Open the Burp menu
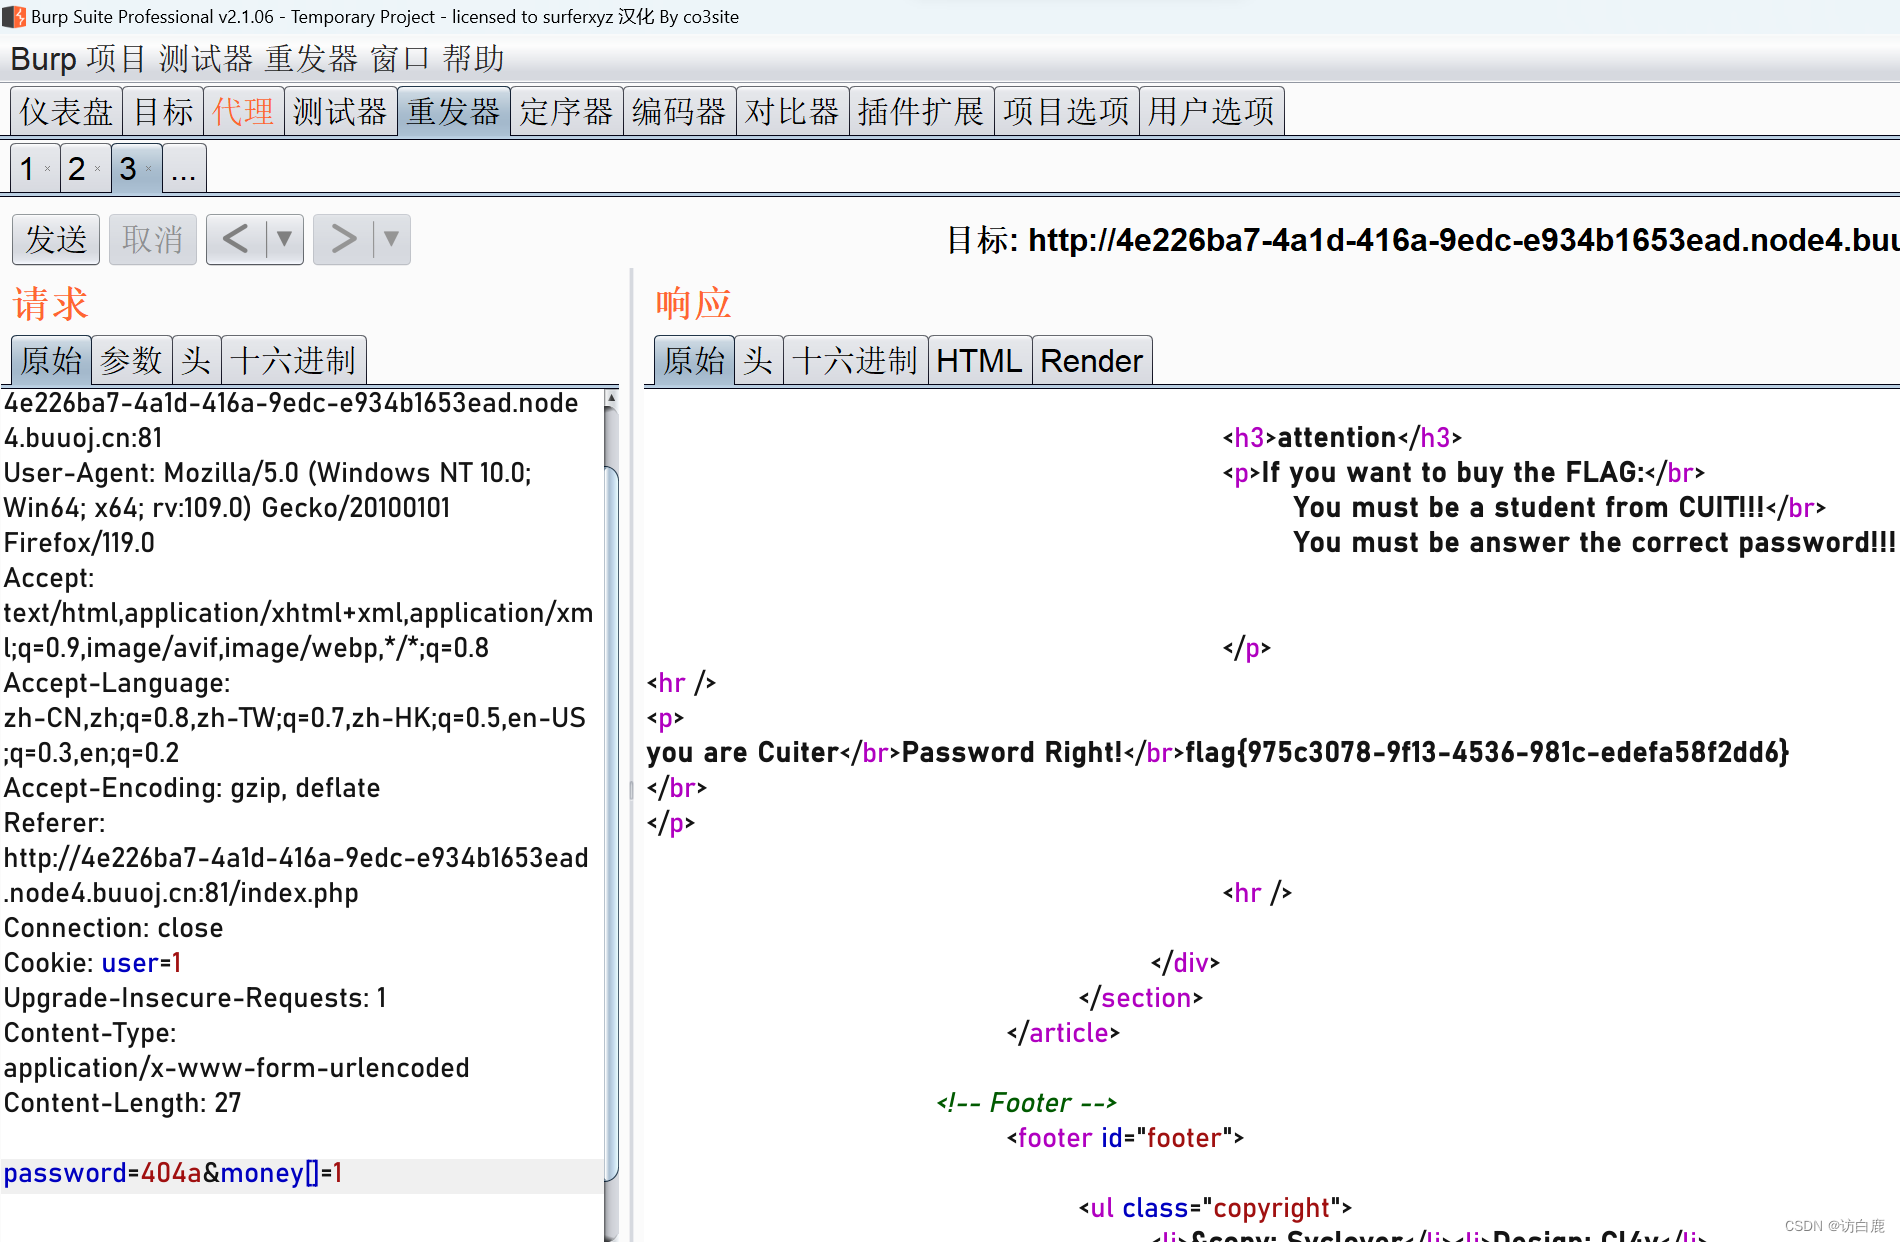1900x1242 pixels. click(x=43, y=59)
